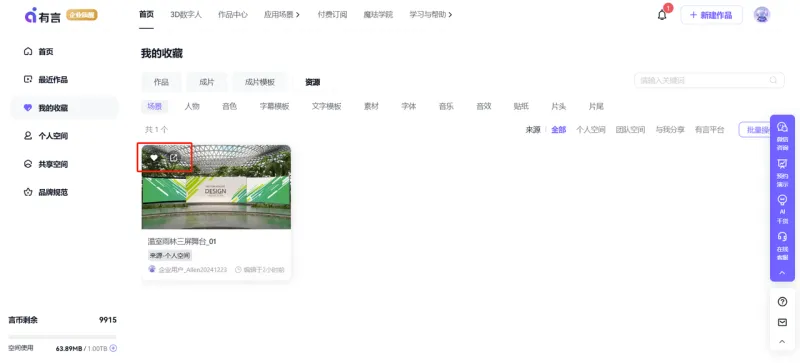Select the 贴纸 resource category
Image resolution: width=800 pixels, height=363 pixels.
point(521,106)
